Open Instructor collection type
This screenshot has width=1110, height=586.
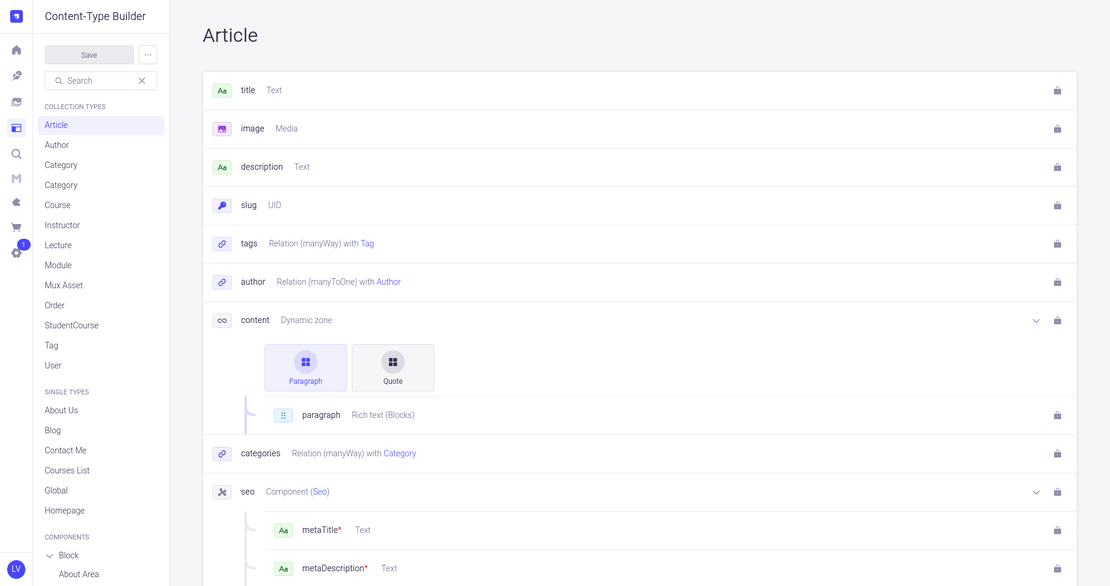(x=62, y=225)
